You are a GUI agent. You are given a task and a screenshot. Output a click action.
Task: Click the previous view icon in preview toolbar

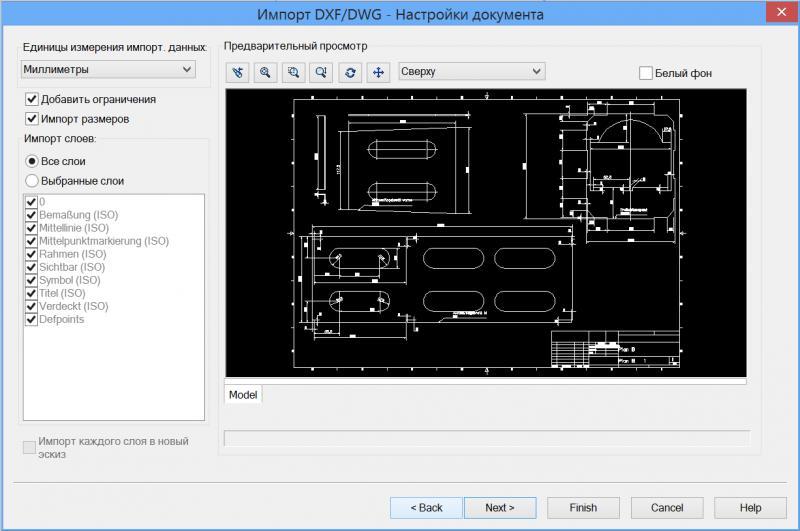pos(238,72)
